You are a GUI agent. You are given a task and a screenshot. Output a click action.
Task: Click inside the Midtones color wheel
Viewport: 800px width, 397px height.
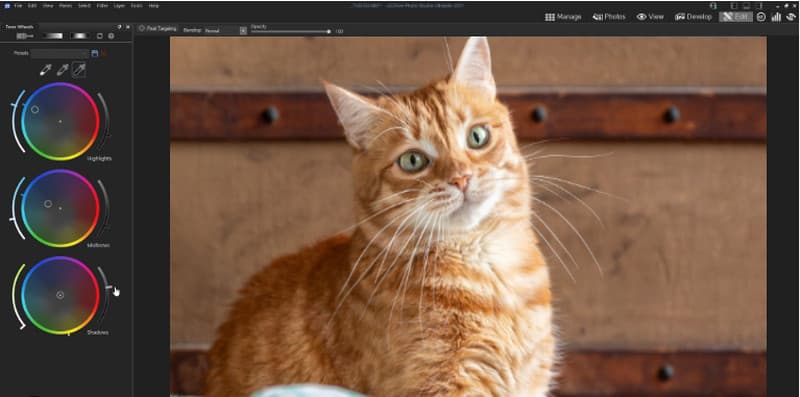pos(60,208)
